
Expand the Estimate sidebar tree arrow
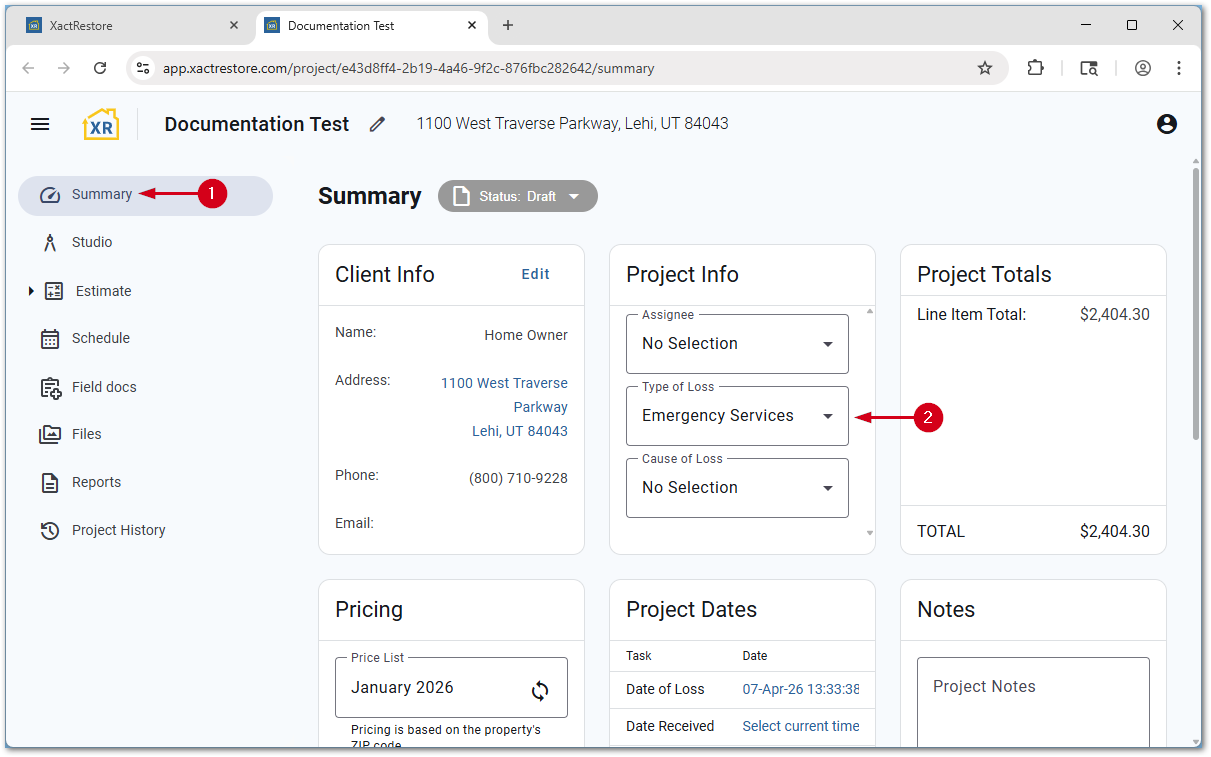pyautogui.click(x=31, y=291)
